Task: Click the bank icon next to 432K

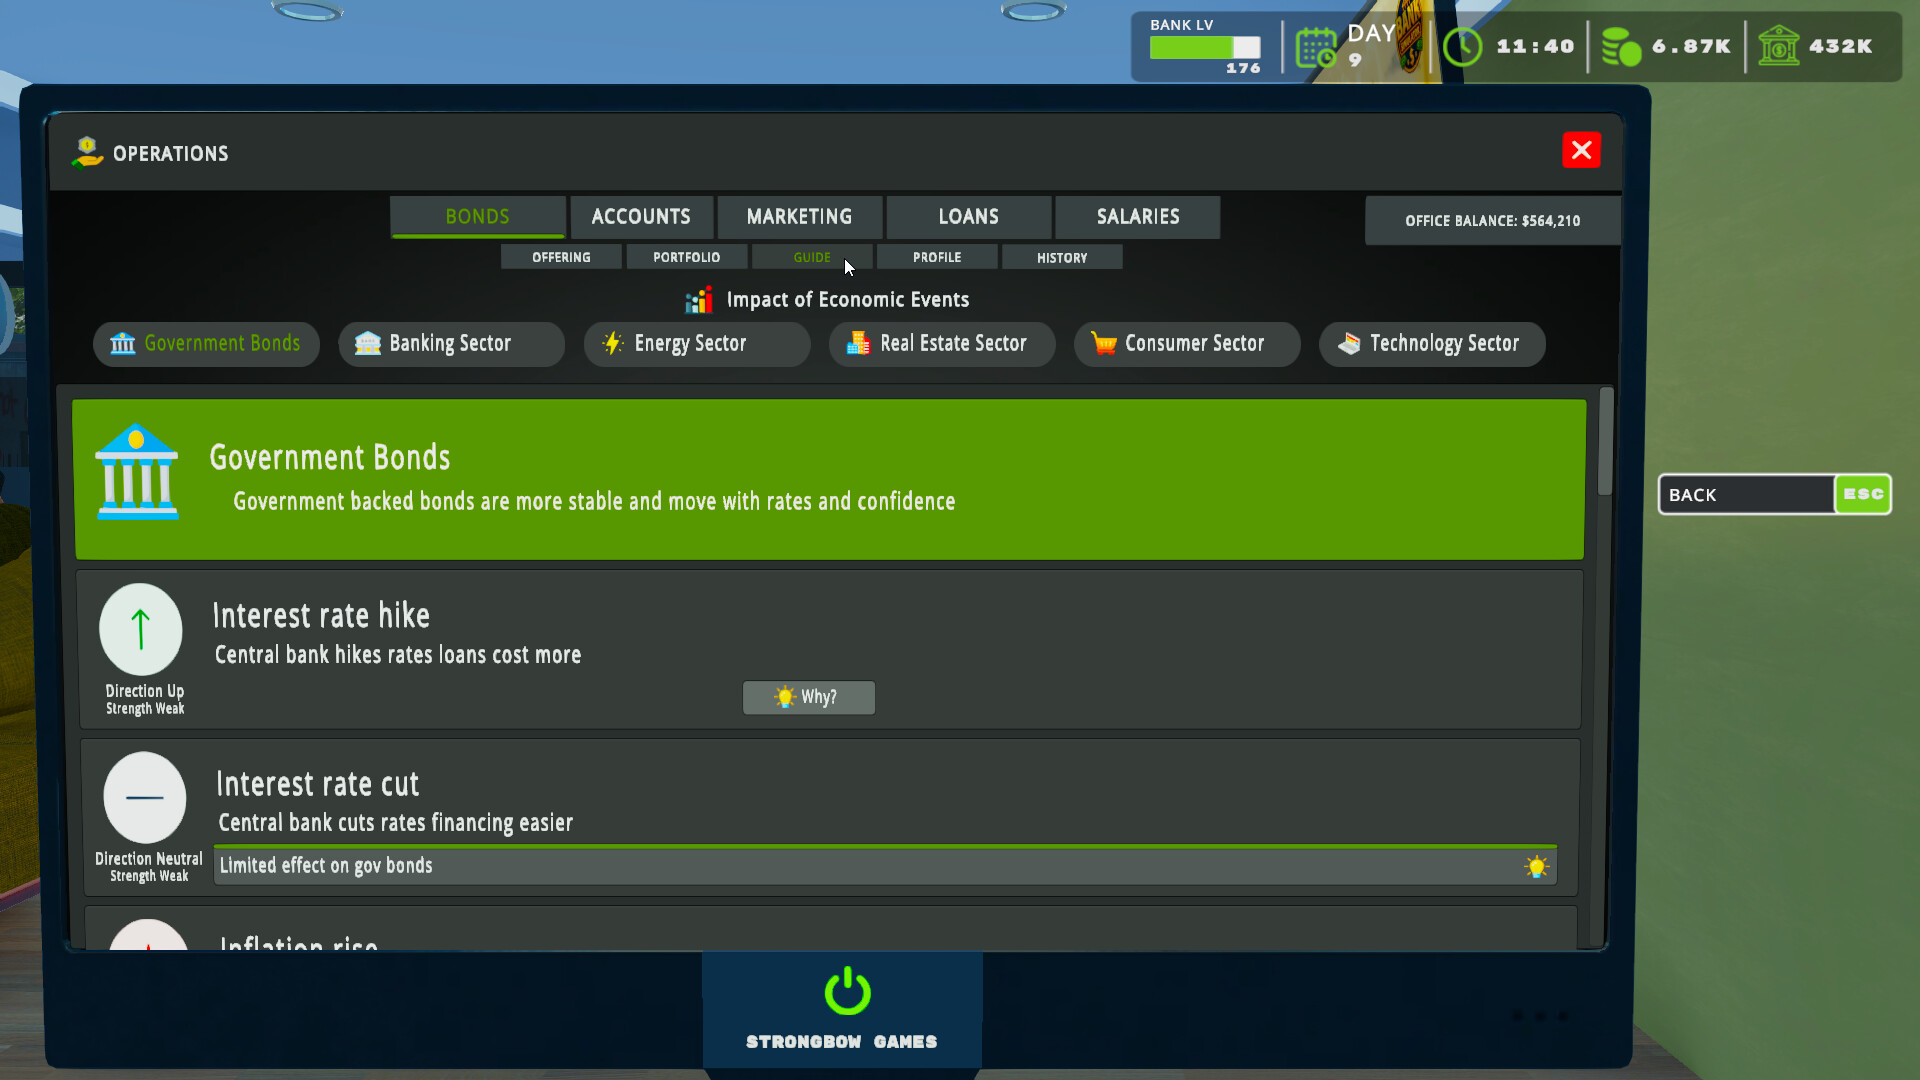Action: click(x=1780, y=46)
